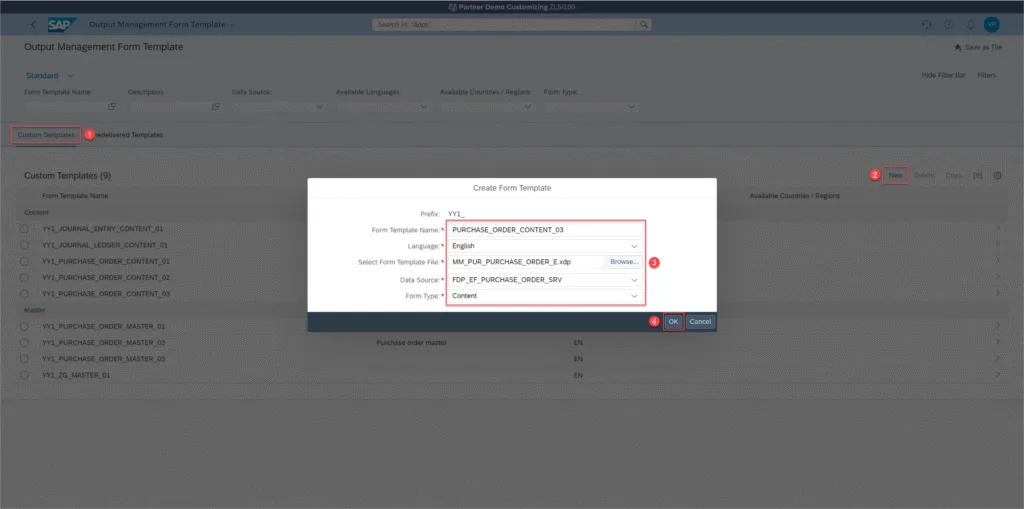The width and height of the screenshot is (1024, 509).
Task: Select radio for YY1_PURCHASE_ORDER_MASTER_03
Action: click(24, 359)
